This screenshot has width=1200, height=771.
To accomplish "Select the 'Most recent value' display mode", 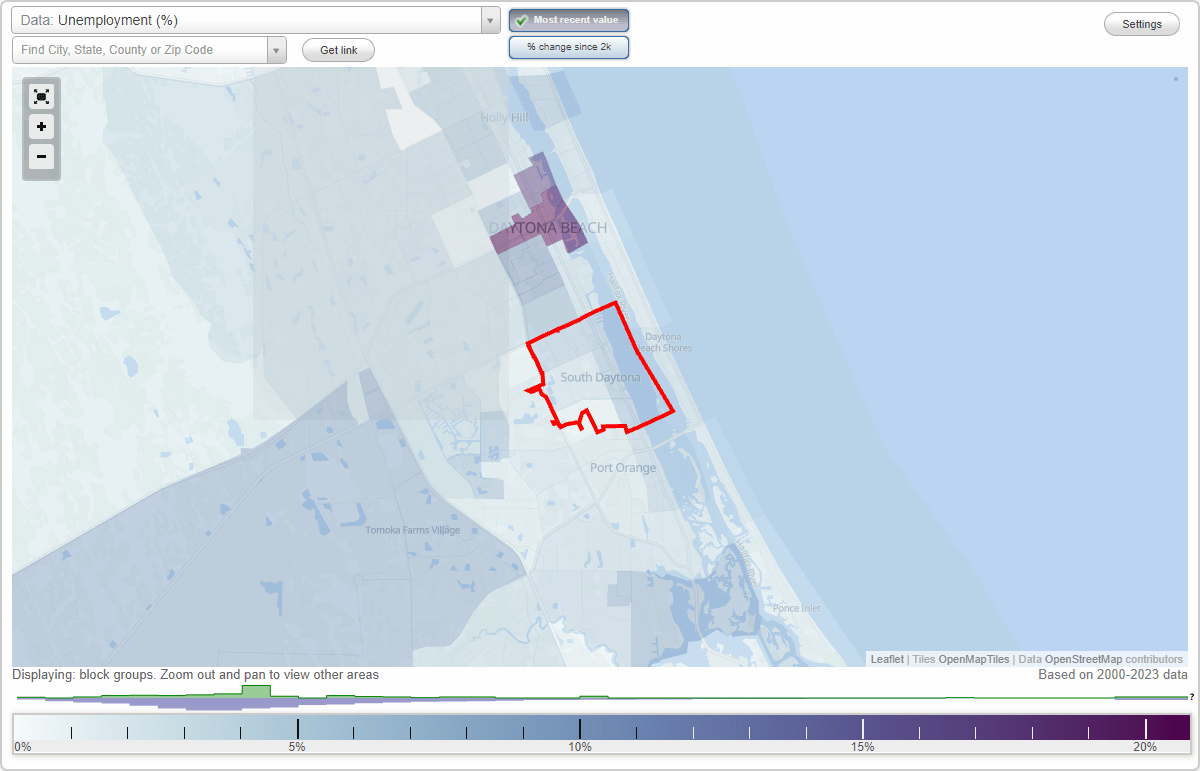I will (x=568, y=19).
